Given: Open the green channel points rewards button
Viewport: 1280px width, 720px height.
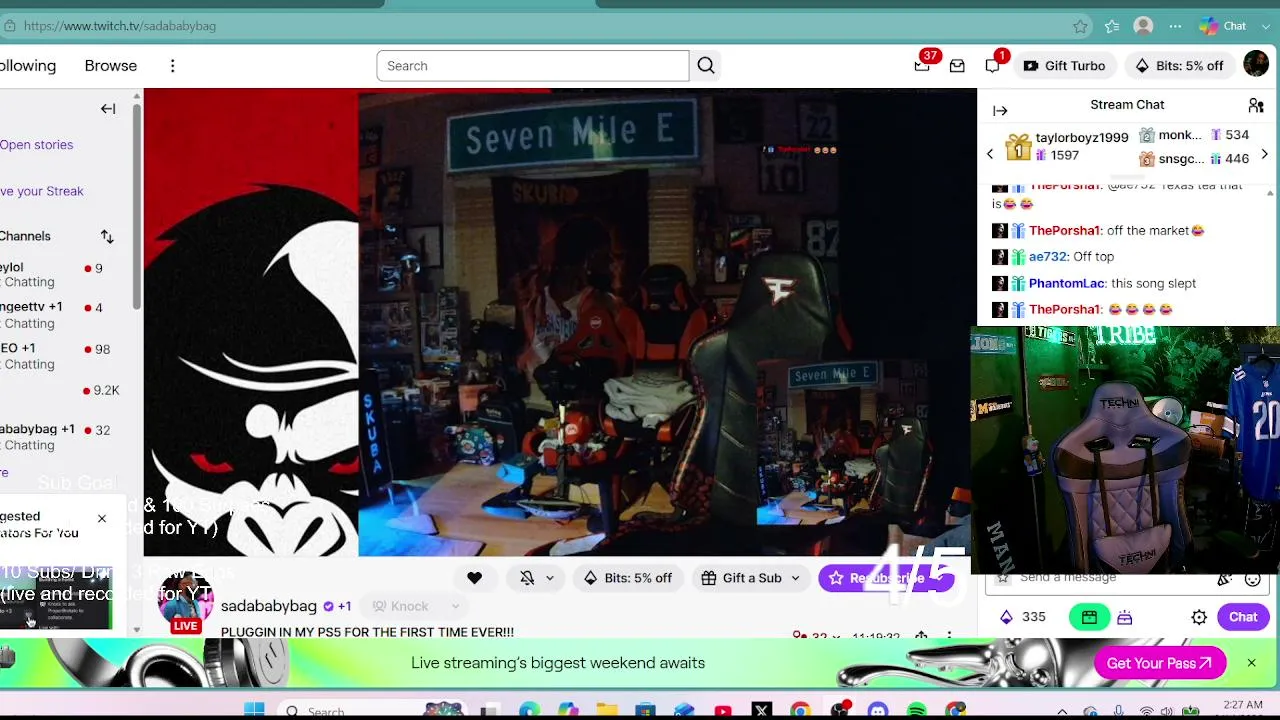Looking at the screenshot, I should point(1089,617).
